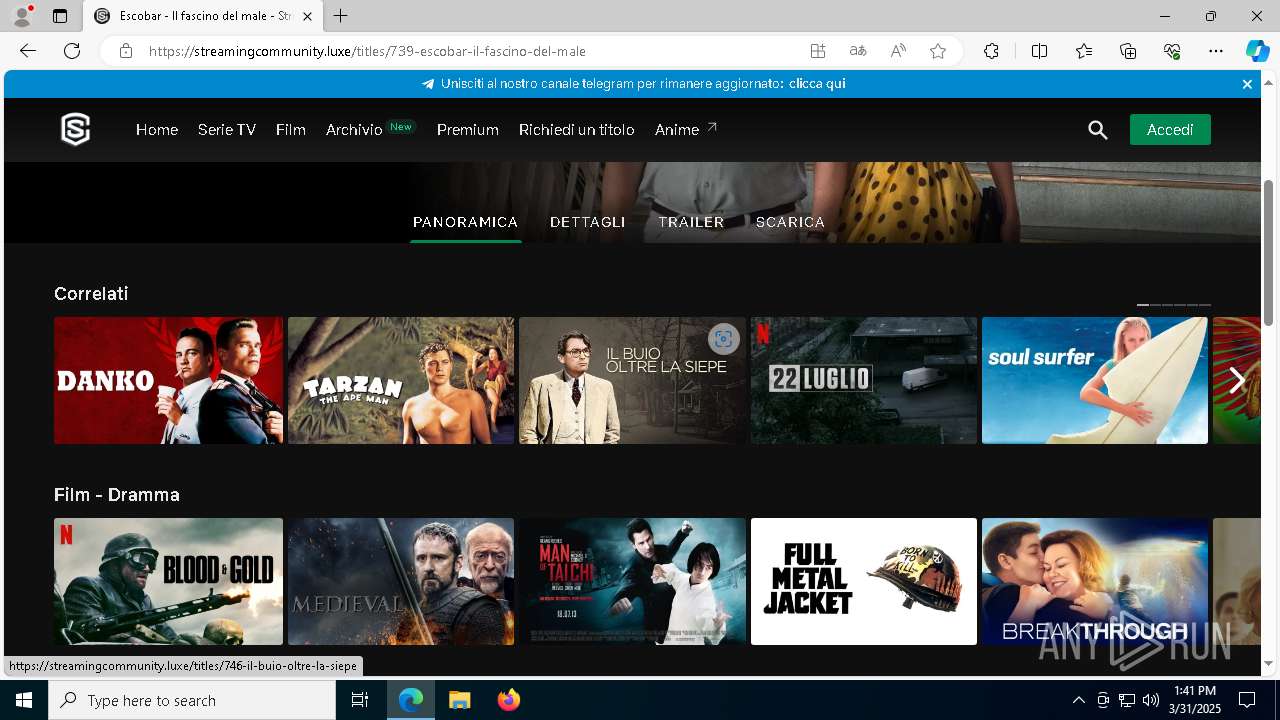Open Richiedi un titolo page

coord(577,130)
